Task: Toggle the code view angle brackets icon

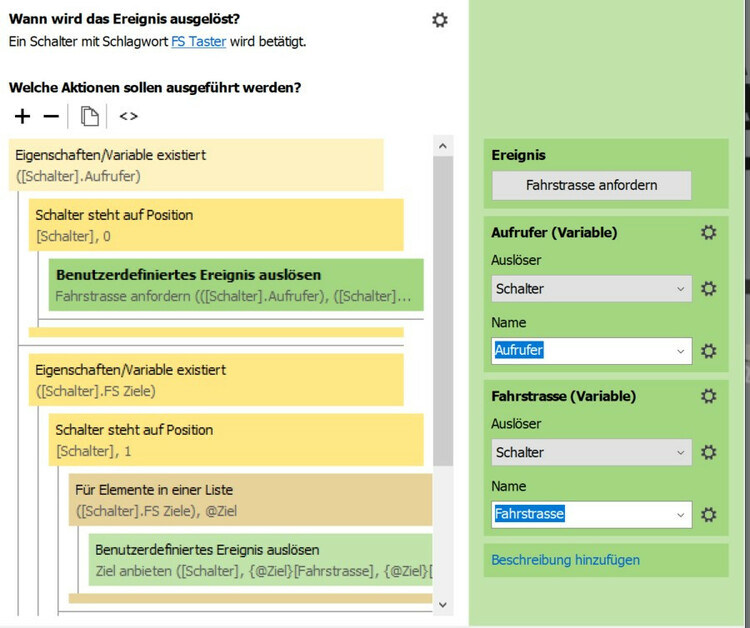Action: click(x=128, y=117)
